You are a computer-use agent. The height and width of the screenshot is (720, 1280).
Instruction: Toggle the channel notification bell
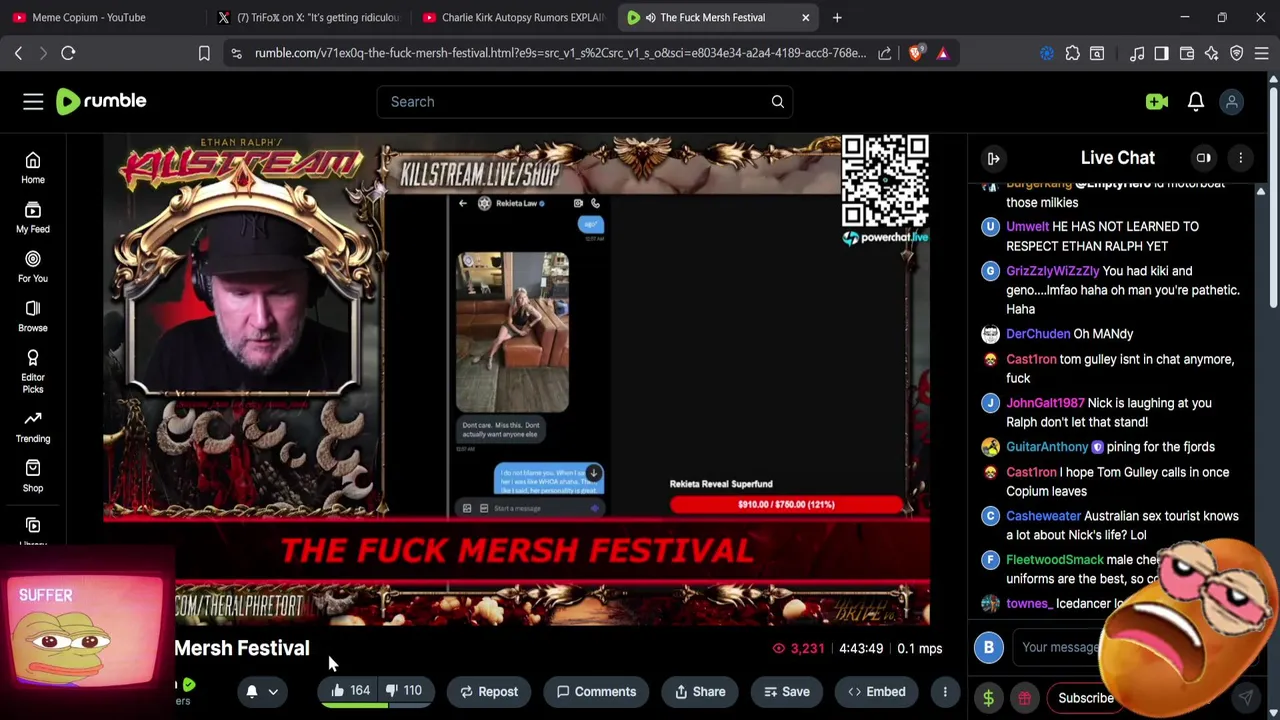click(252, 691)
